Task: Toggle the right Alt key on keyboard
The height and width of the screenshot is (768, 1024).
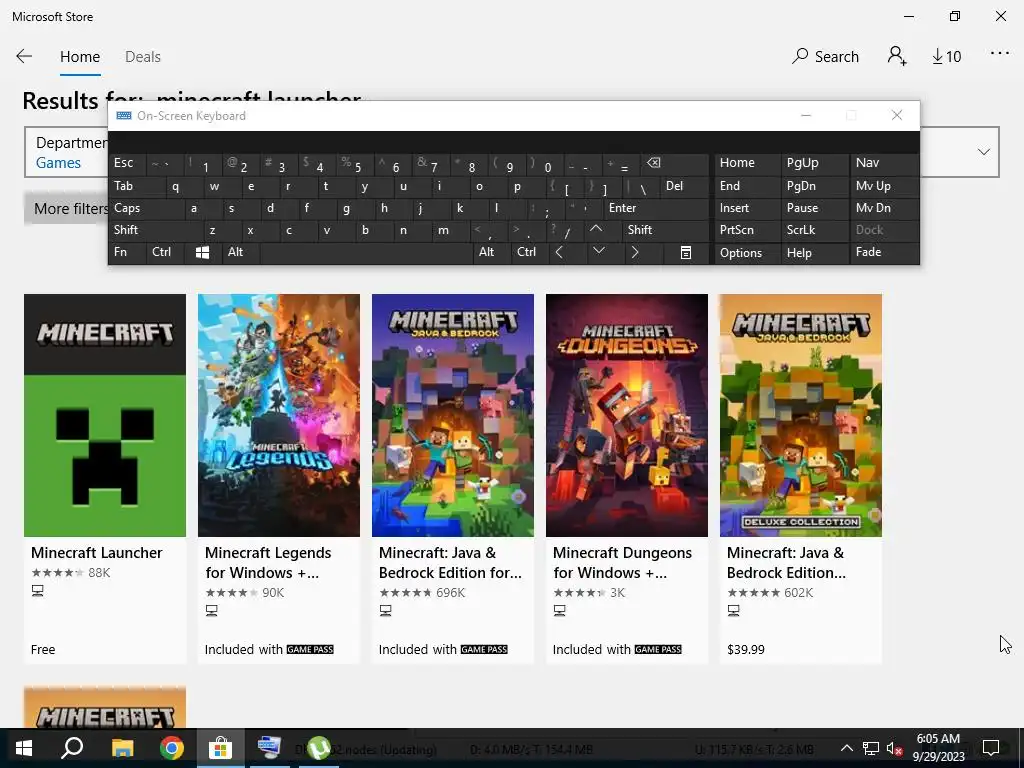Action: pos(492,252)
